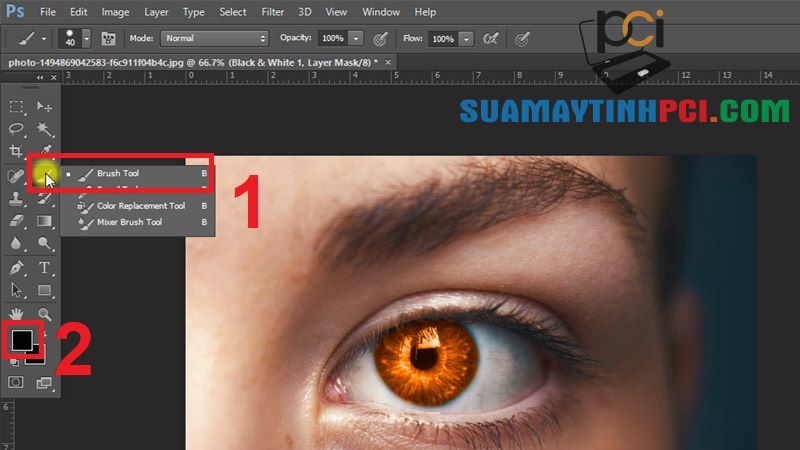800x450 pixels.
Task: Select the Blur tool
Action: (16, 243)
